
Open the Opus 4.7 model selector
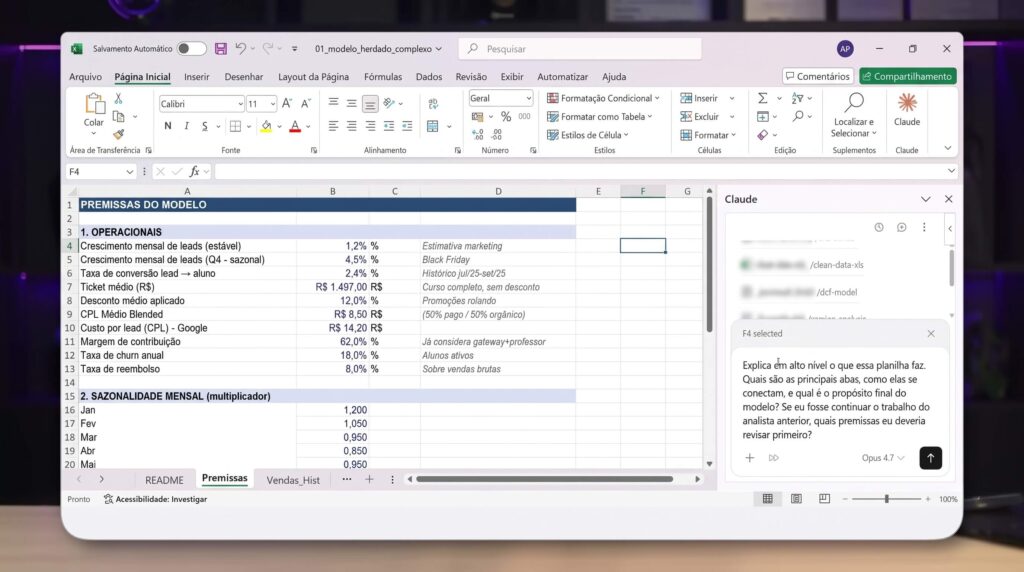(883, 458)
